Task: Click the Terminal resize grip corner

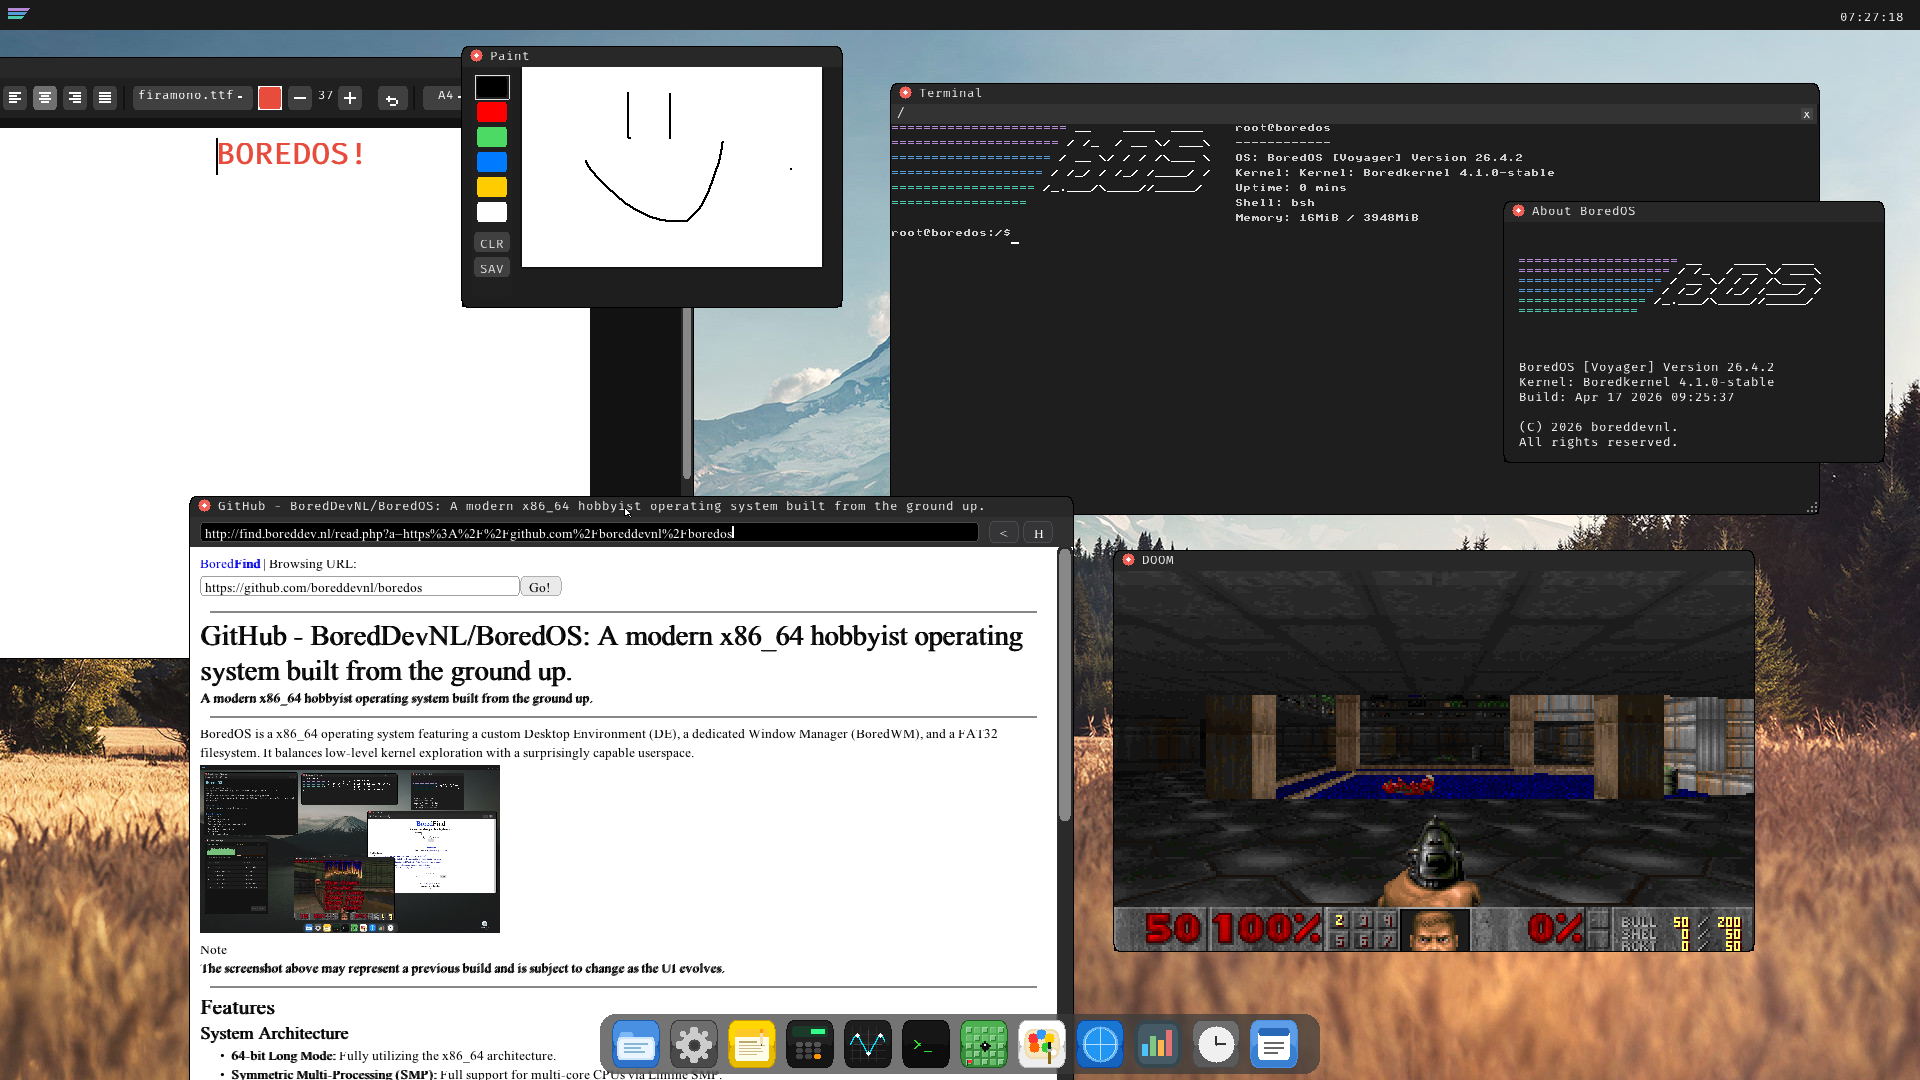Action: tap(1811, 508)
